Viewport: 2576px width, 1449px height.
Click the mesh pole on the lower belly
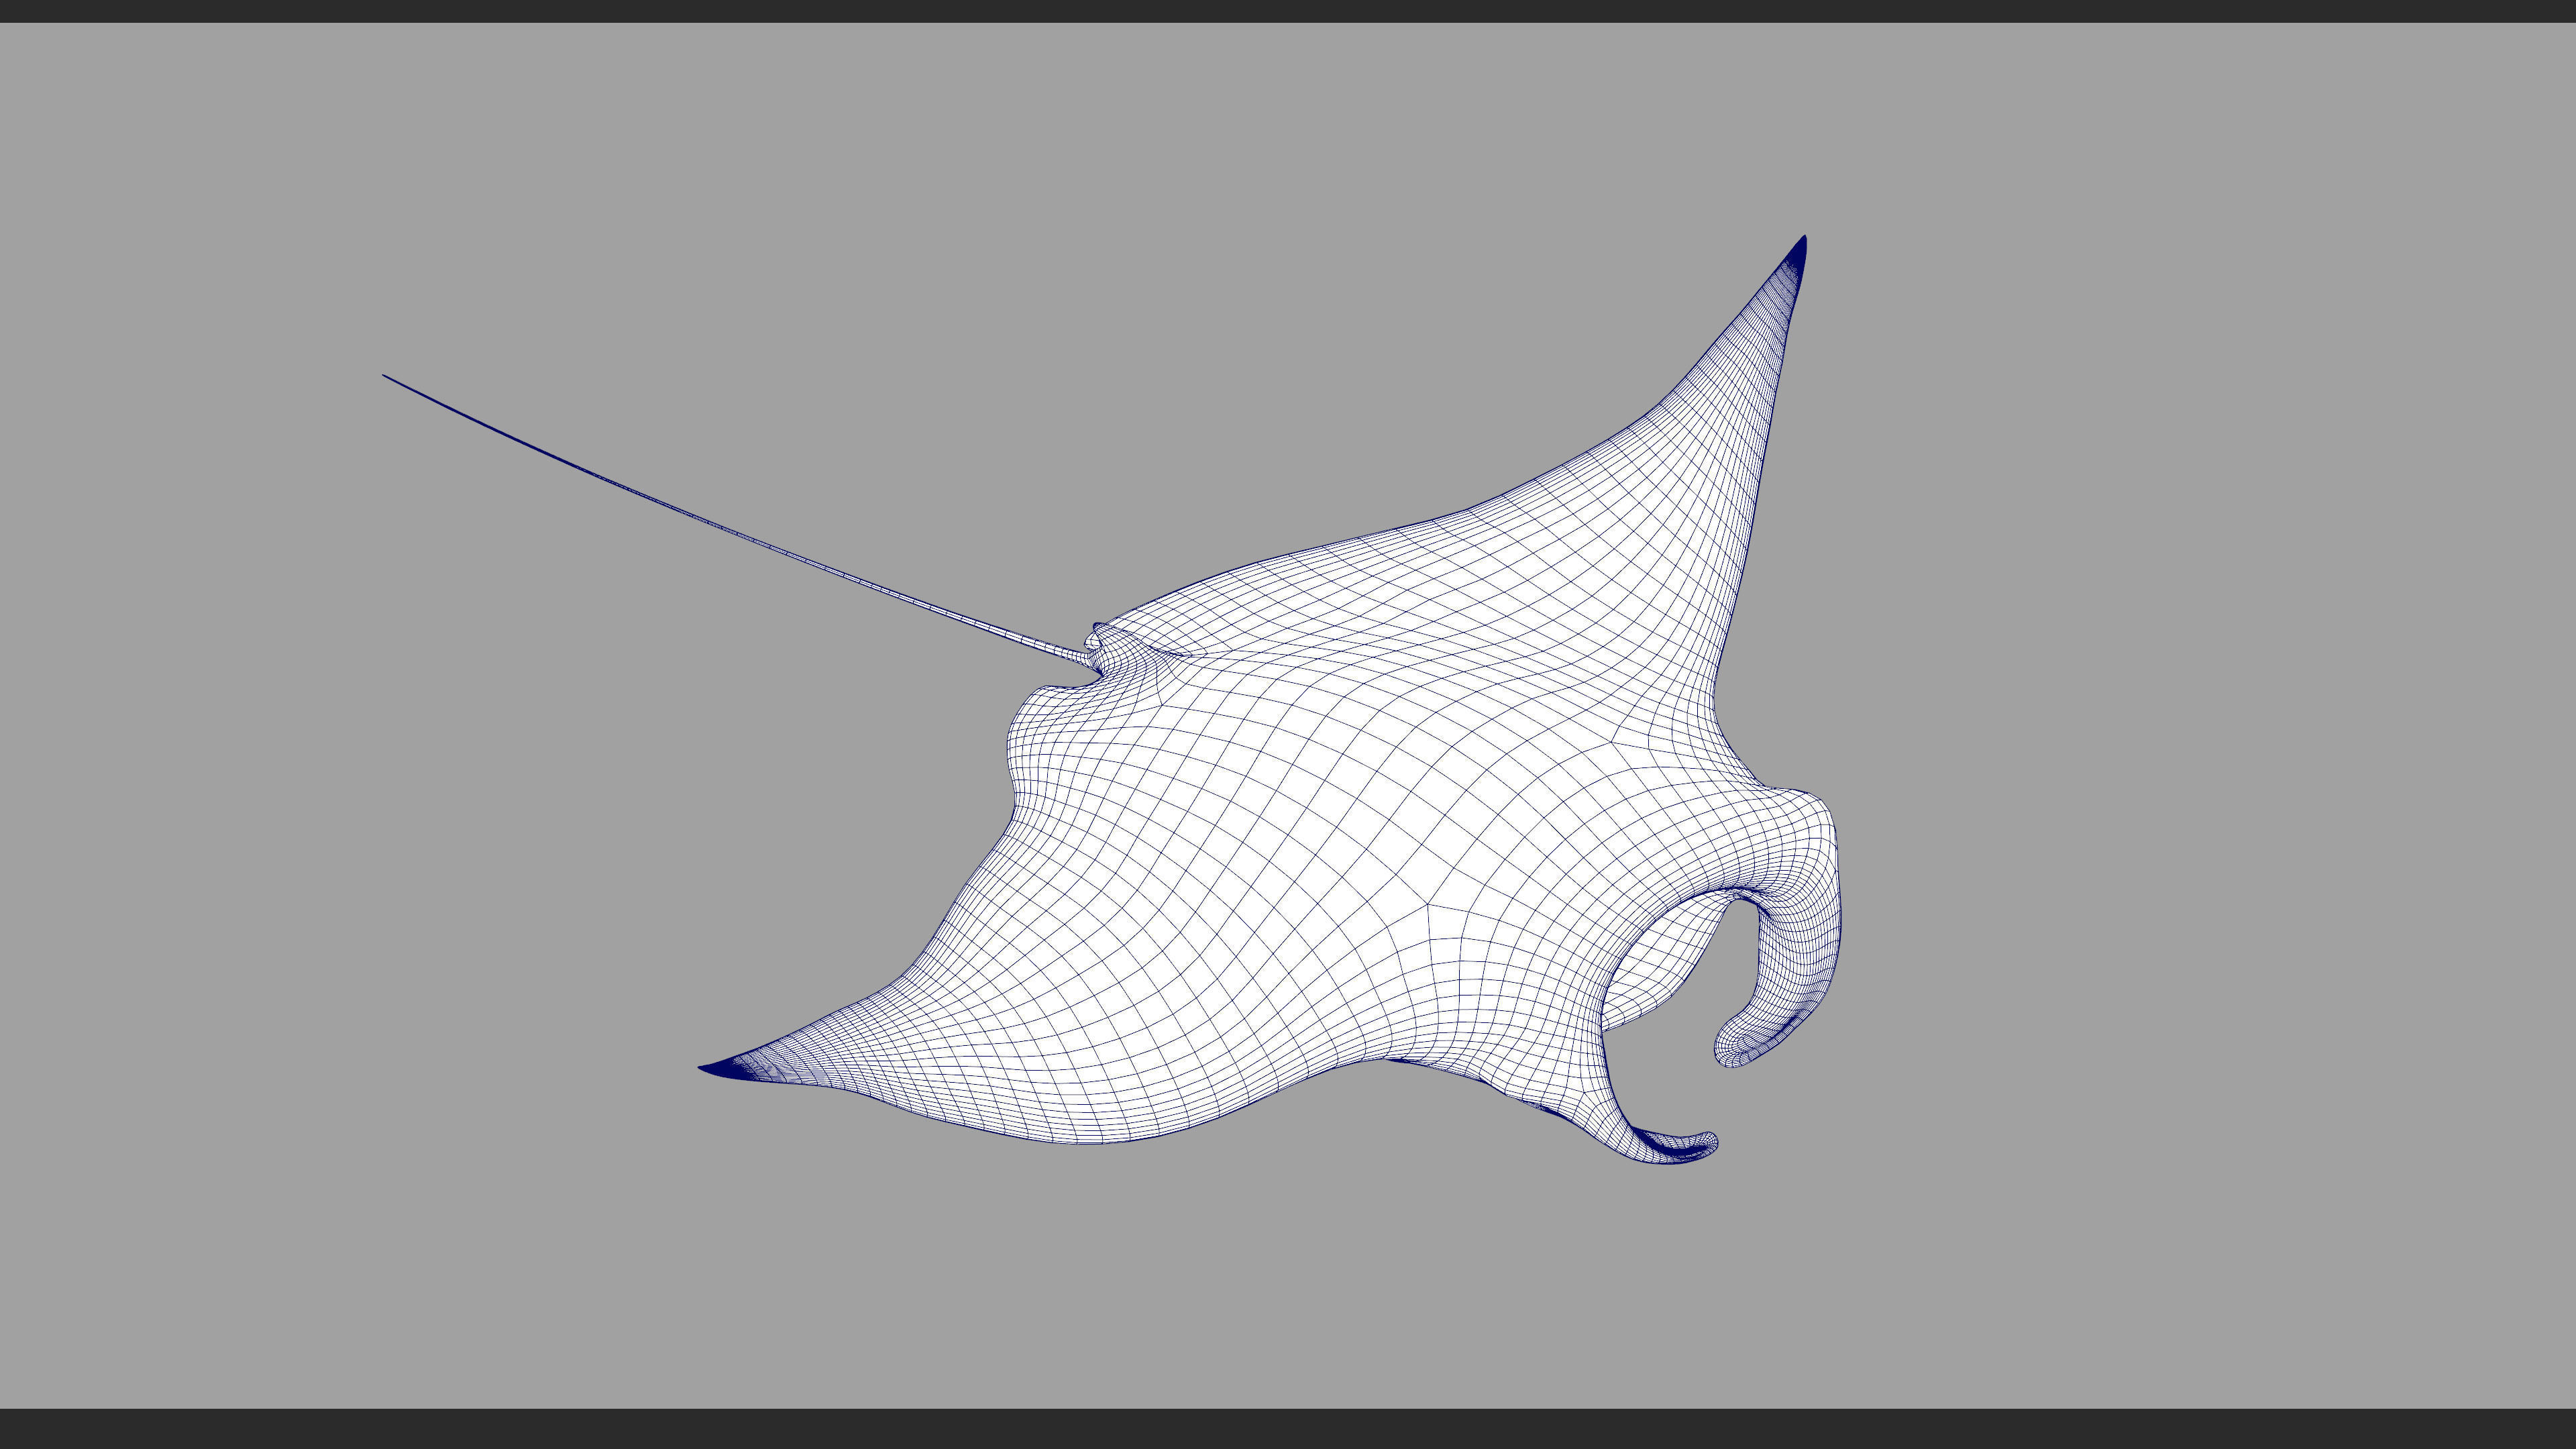coord(1428,906)
